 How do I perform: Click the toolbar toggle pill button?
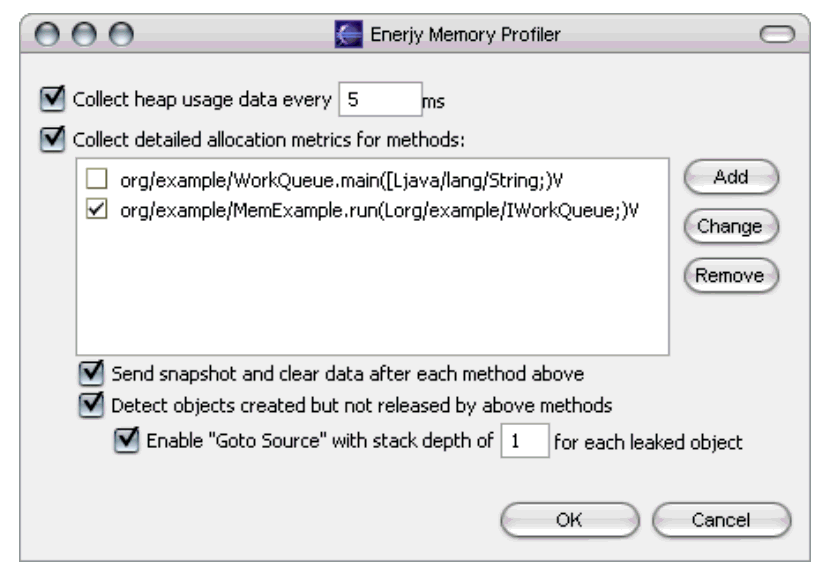(x=776, y=36)
